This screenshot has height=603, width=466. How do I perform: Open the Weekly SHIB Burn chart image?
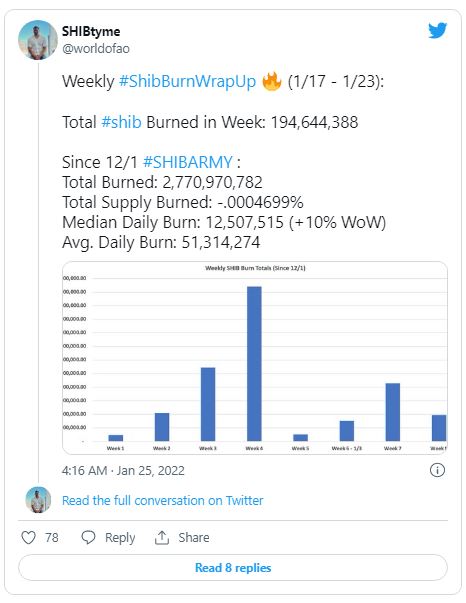pyautogui.click(x=255, y=358)
